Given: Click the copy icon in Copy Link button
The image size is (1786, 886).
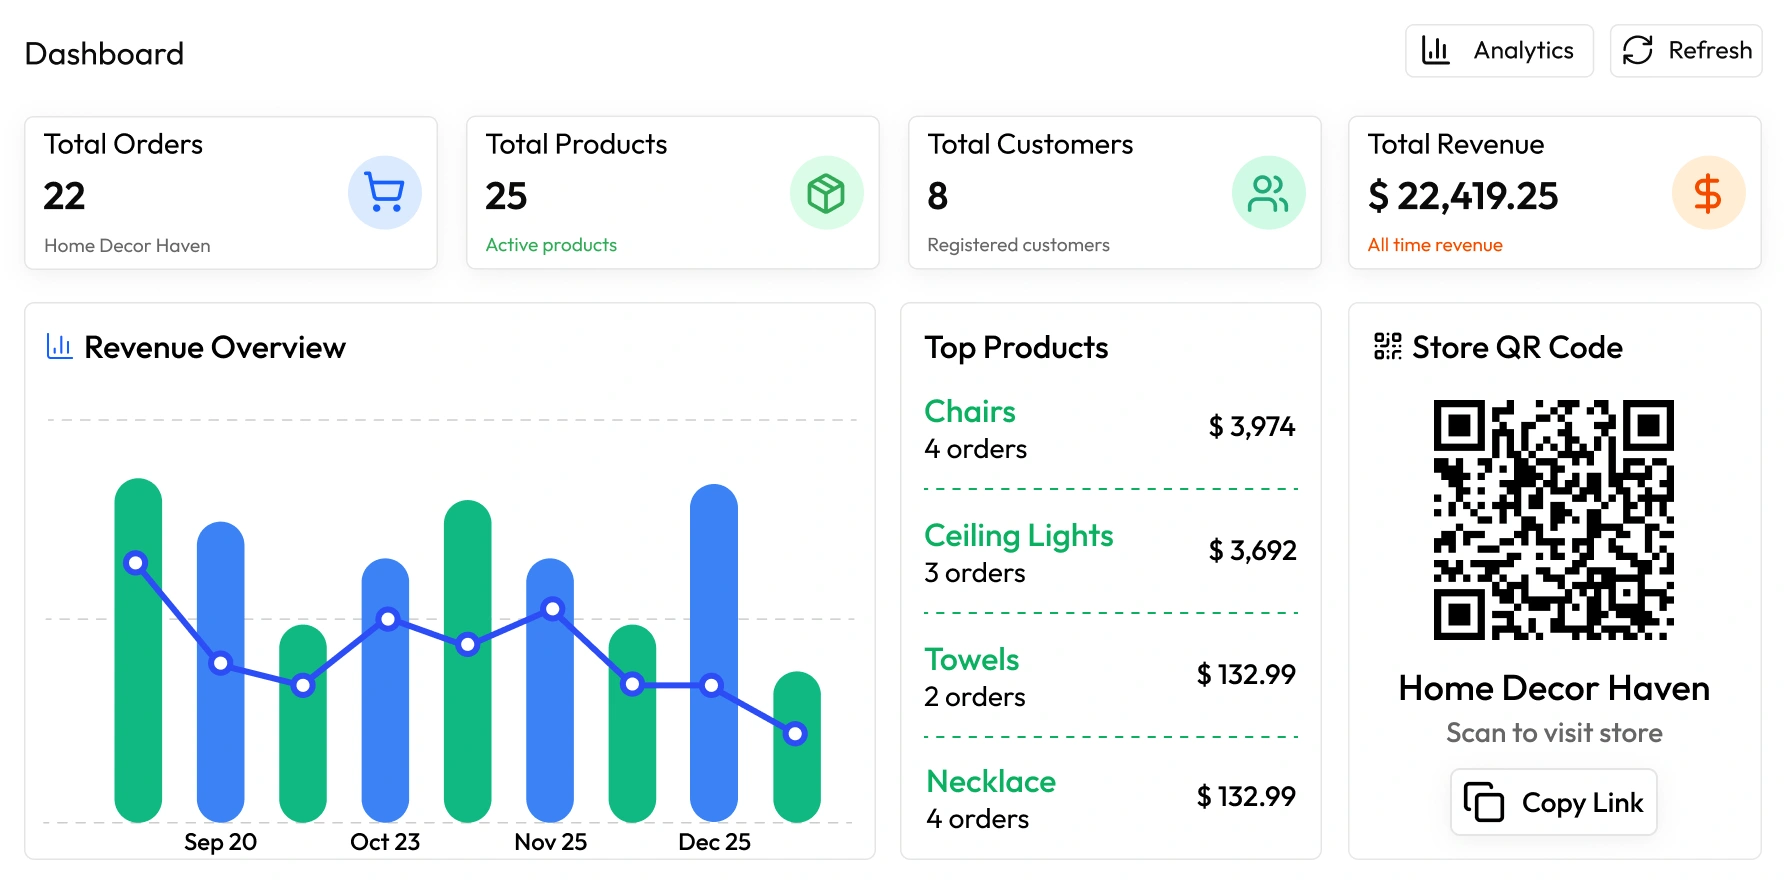Looking at the screenshot, I should [1484, 802].
